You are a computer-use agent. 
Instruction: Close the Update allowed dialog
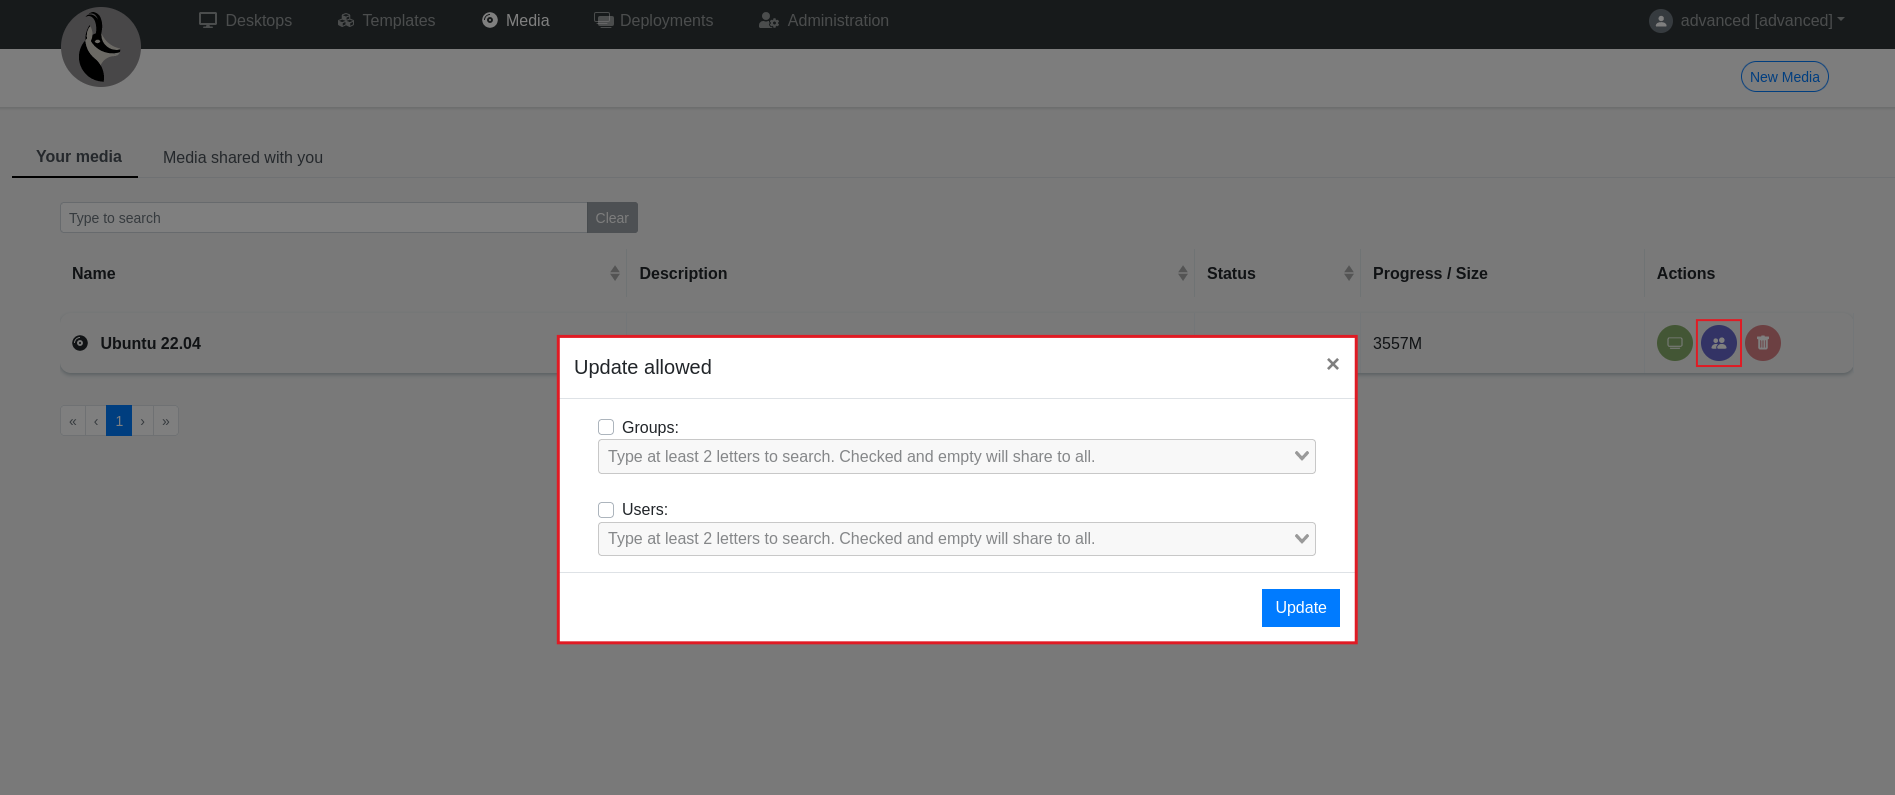1332,364
